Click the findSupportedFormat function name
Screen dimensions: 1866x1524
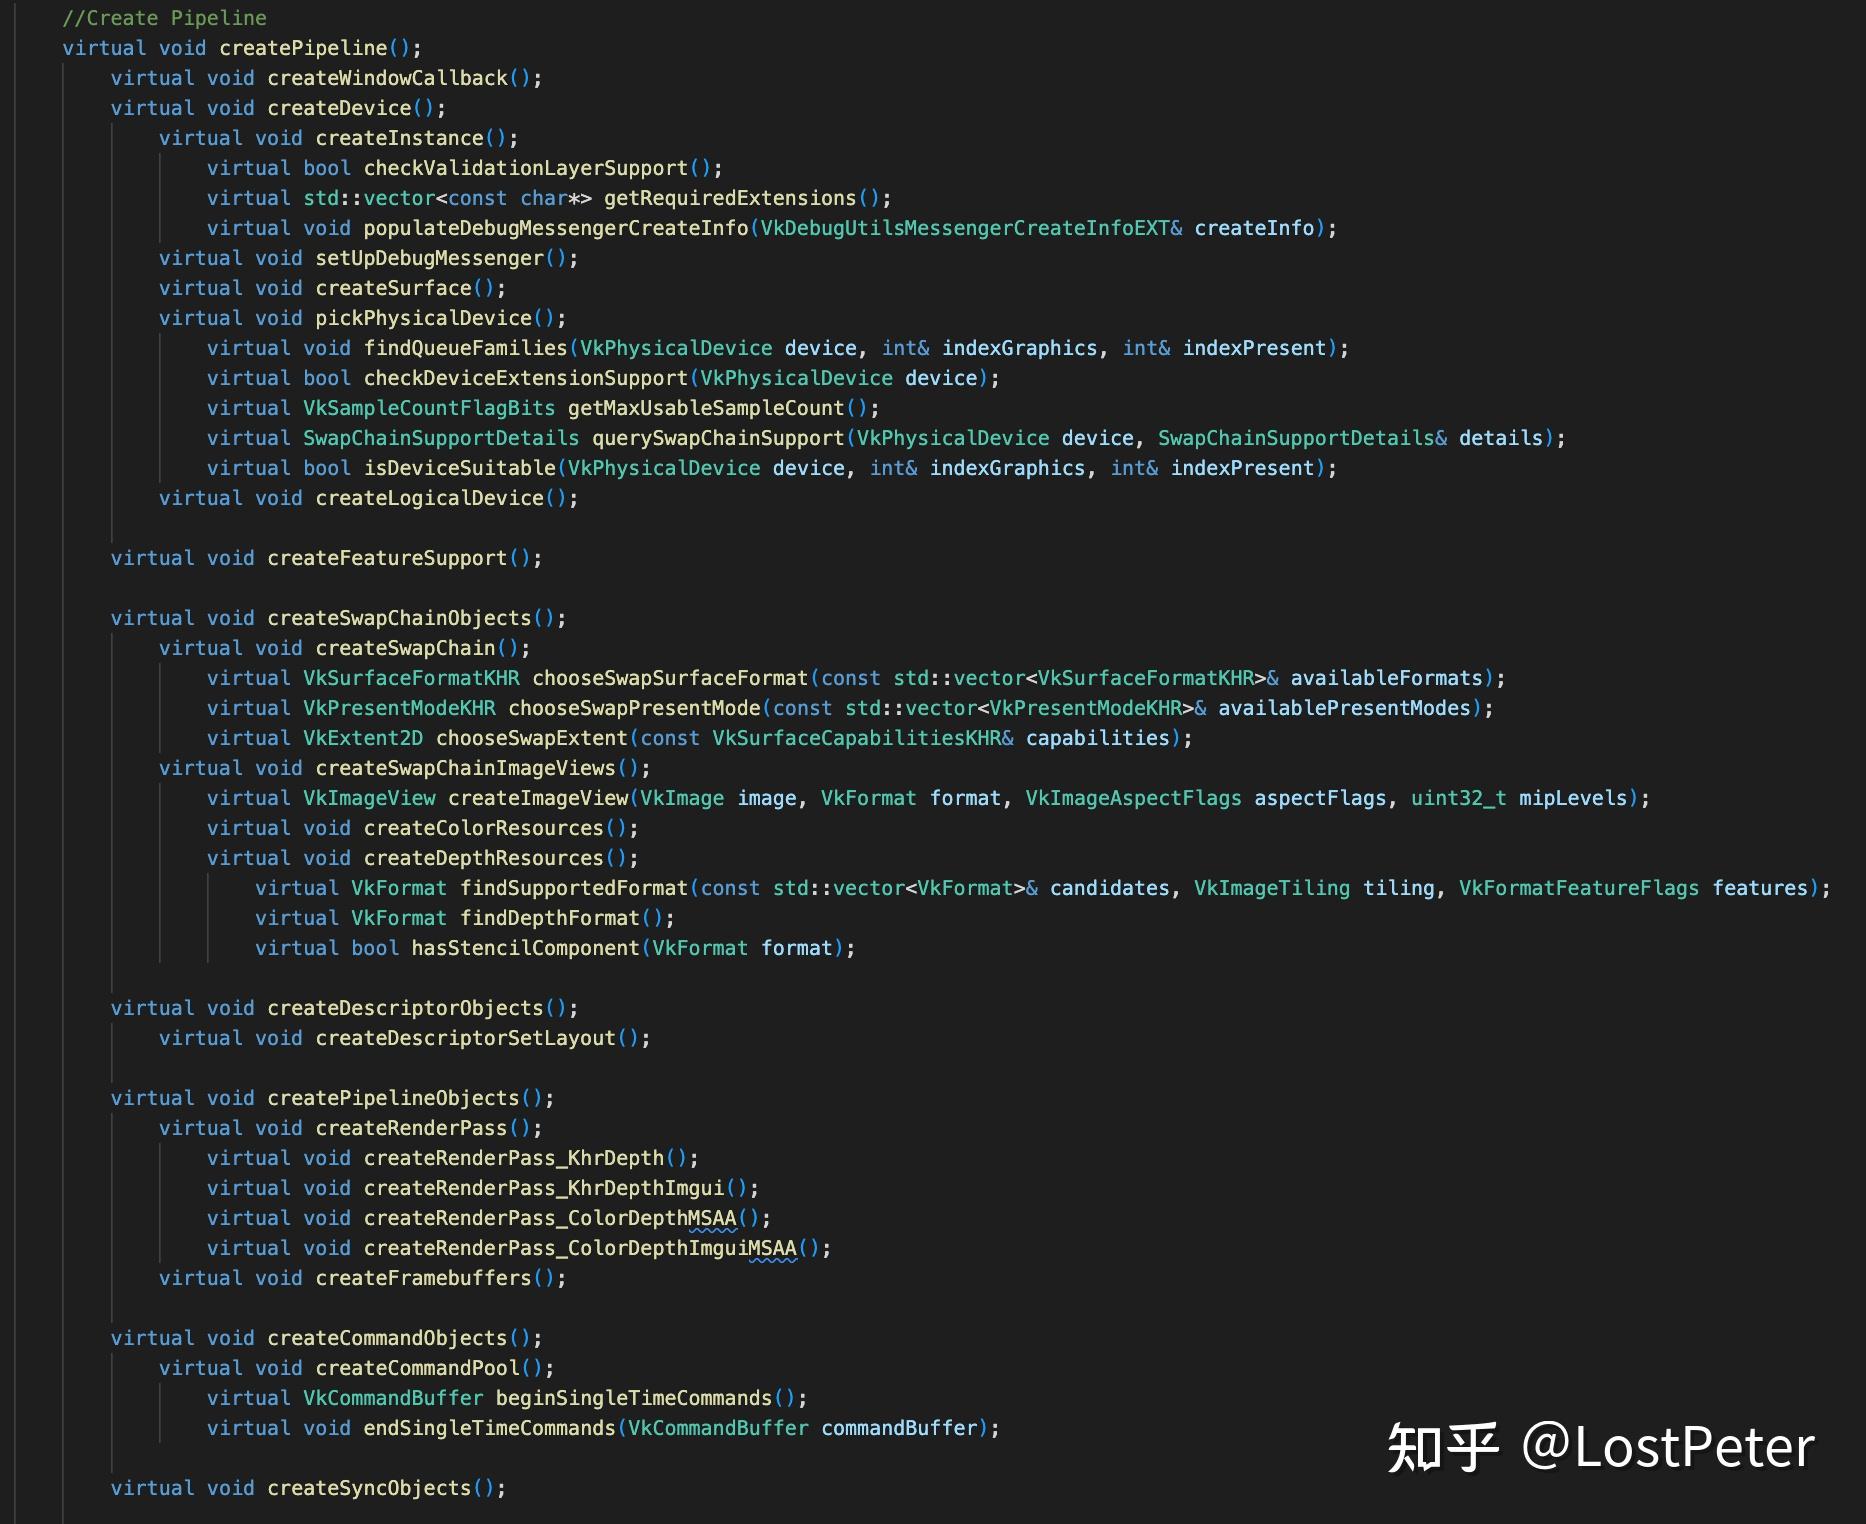point(574,888)
